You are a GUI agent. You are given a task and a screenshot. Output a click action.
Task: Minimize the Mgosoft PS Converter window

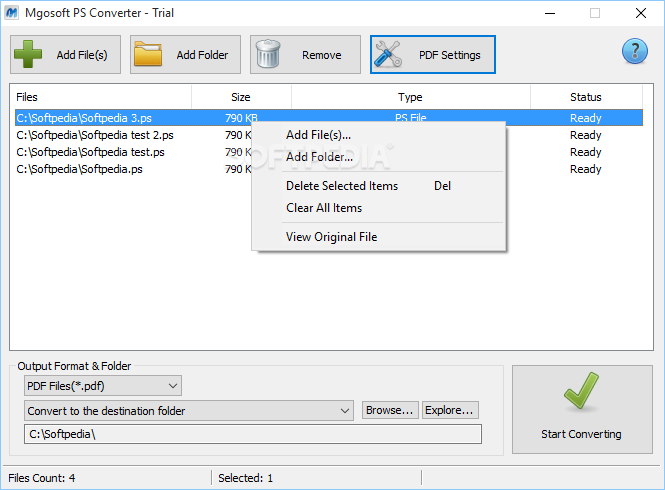click(x=550, y=13)
